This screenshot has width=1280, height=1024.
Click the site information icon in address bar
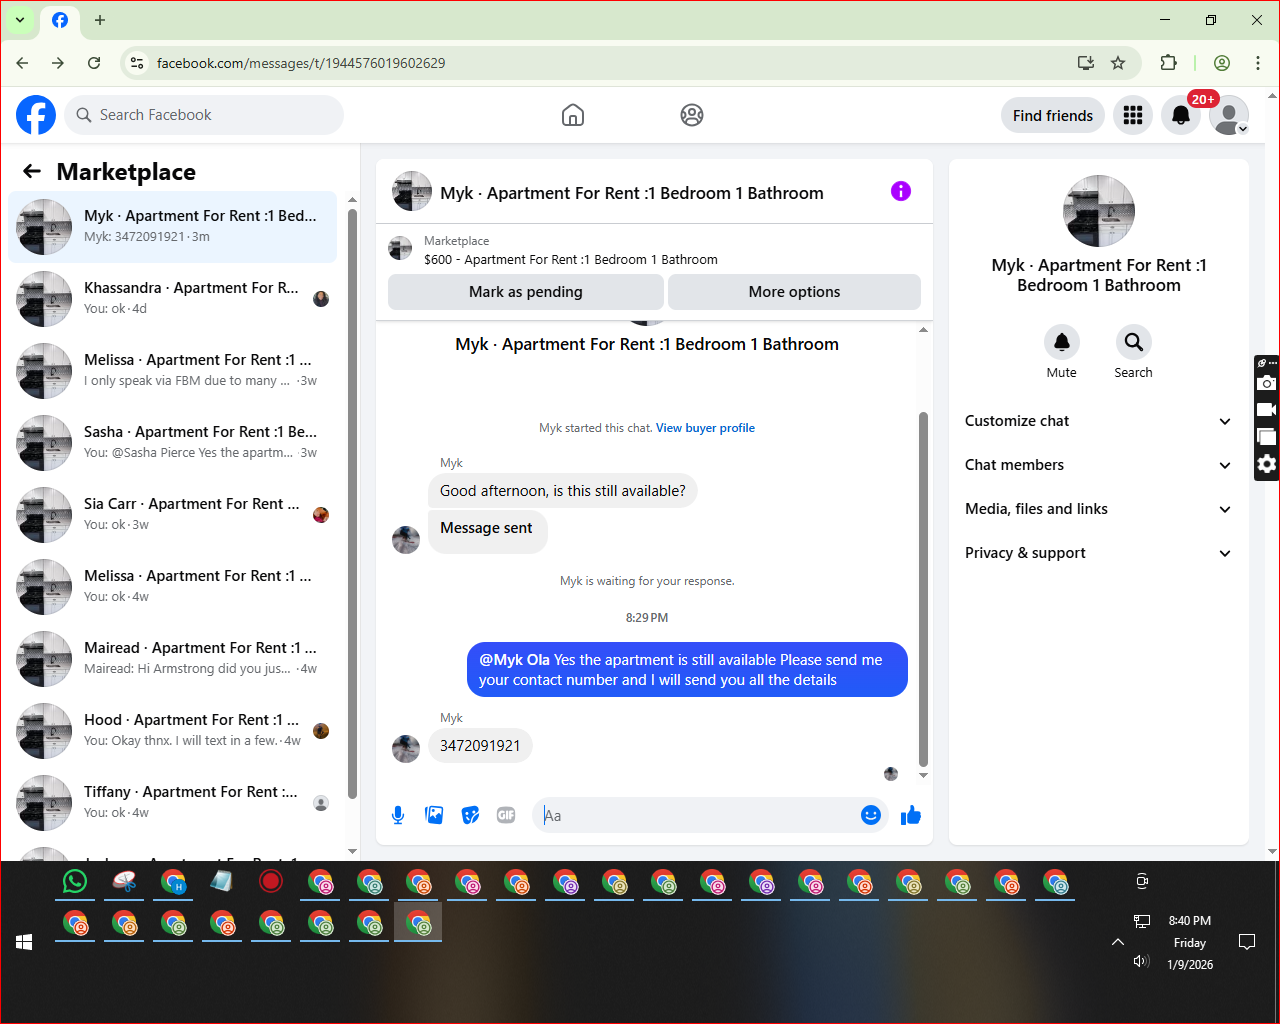tap(137, 63)
